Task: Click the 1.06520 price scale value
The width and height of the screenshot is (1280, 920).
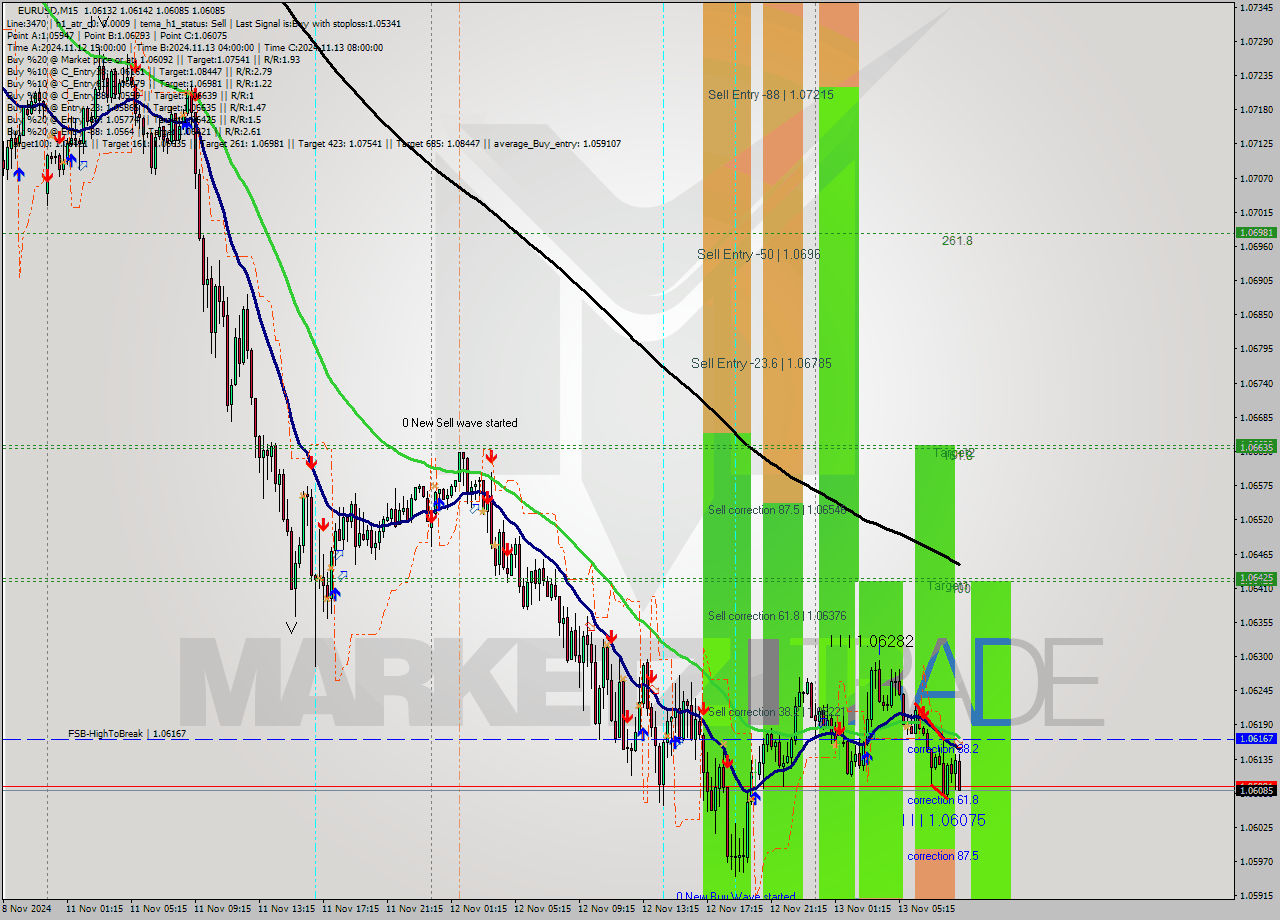Action: pos(1256,519)
